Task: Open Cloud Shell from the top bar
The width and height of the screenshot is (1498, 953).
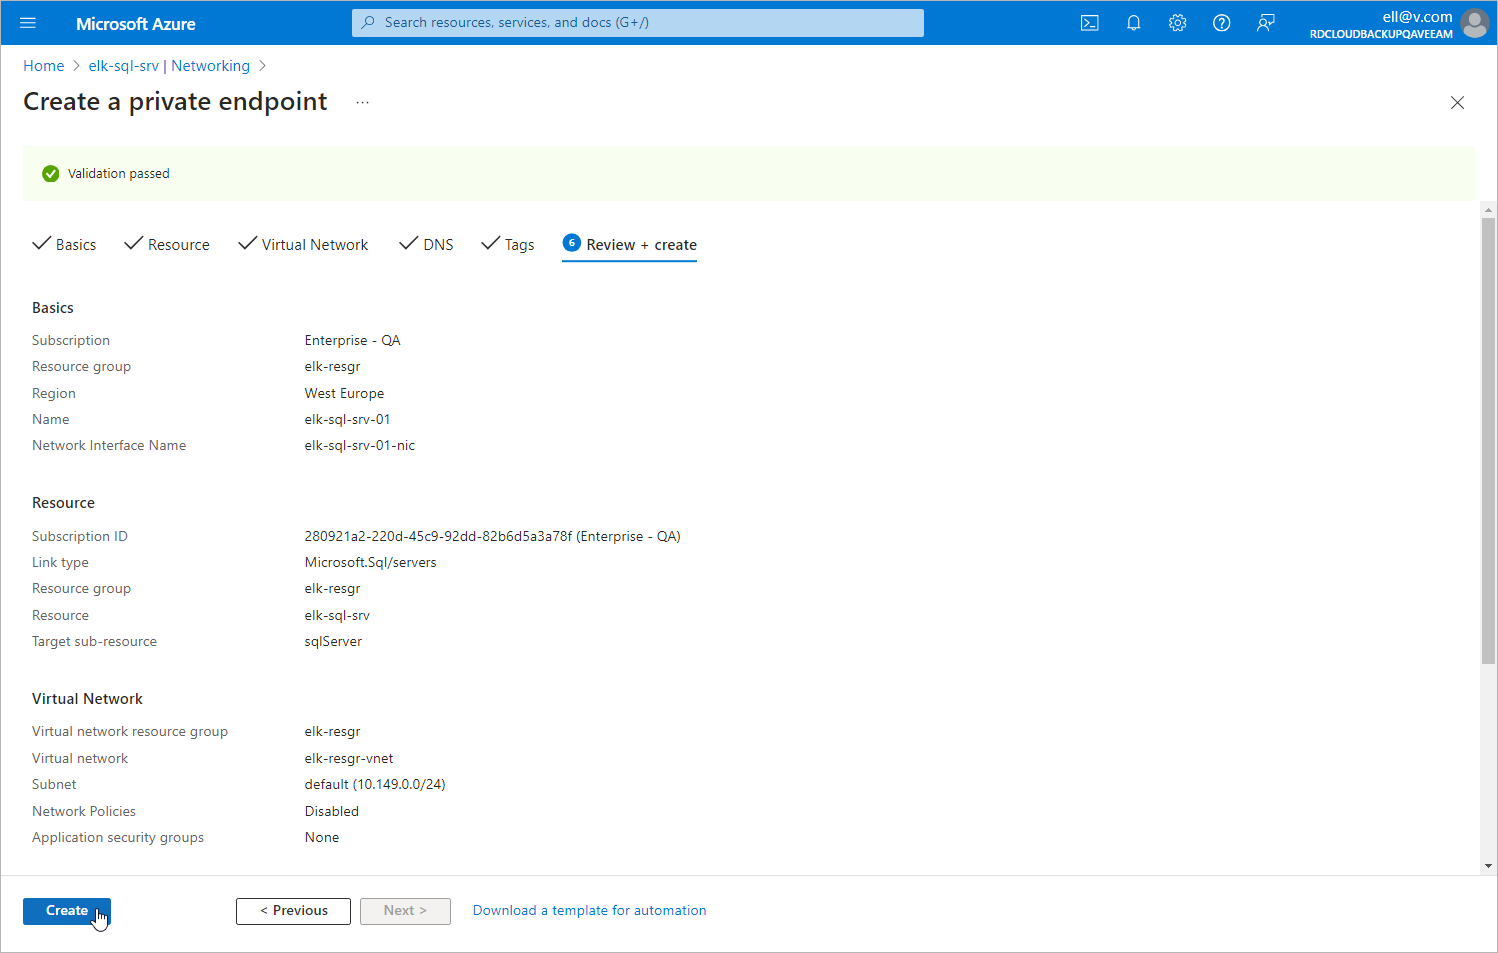Action: (1090, 23)
